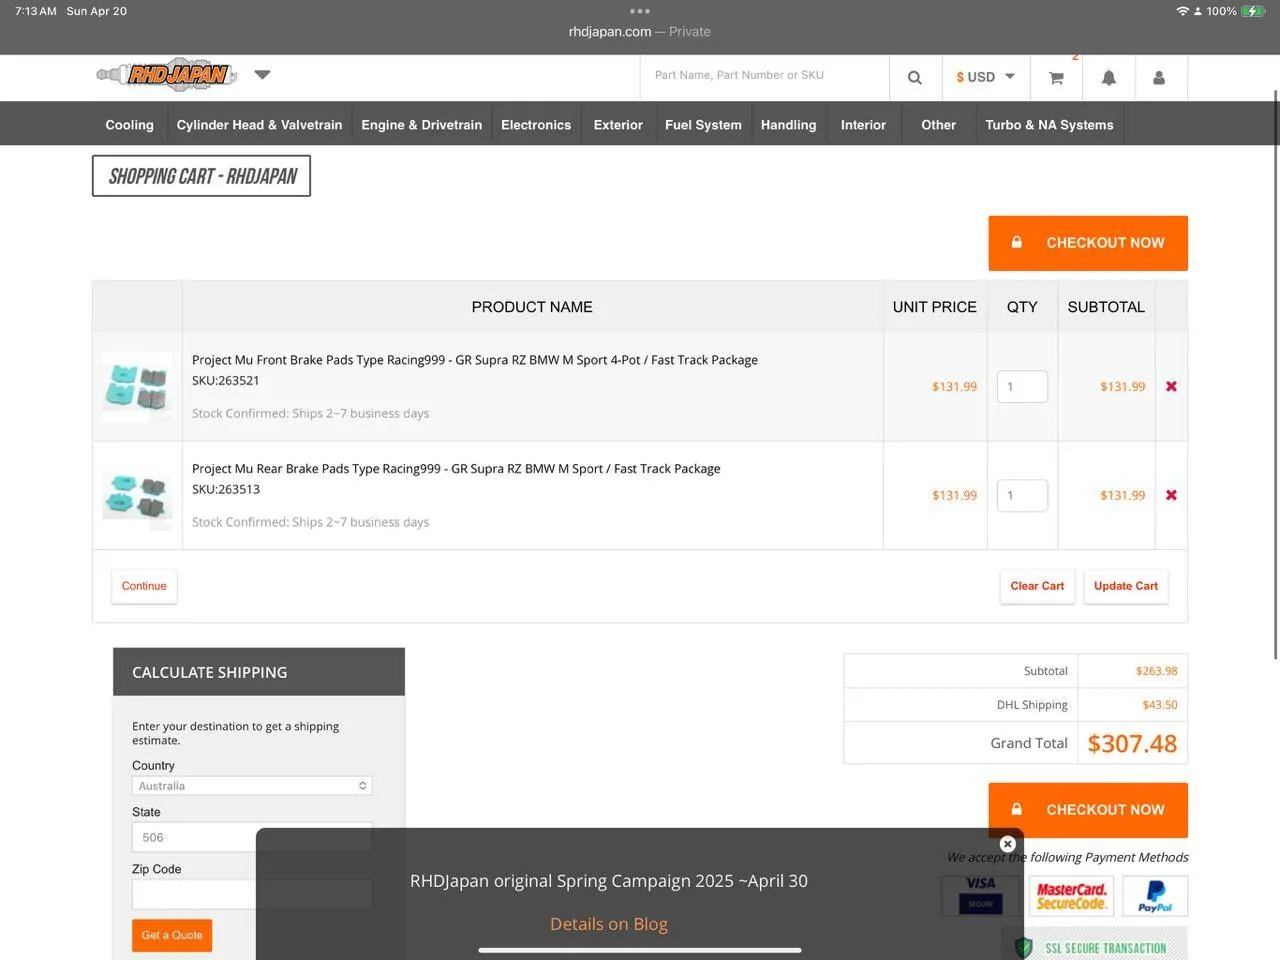Tap the battery indicator in status bar
1280x960 pixels.
[1253, 11]
